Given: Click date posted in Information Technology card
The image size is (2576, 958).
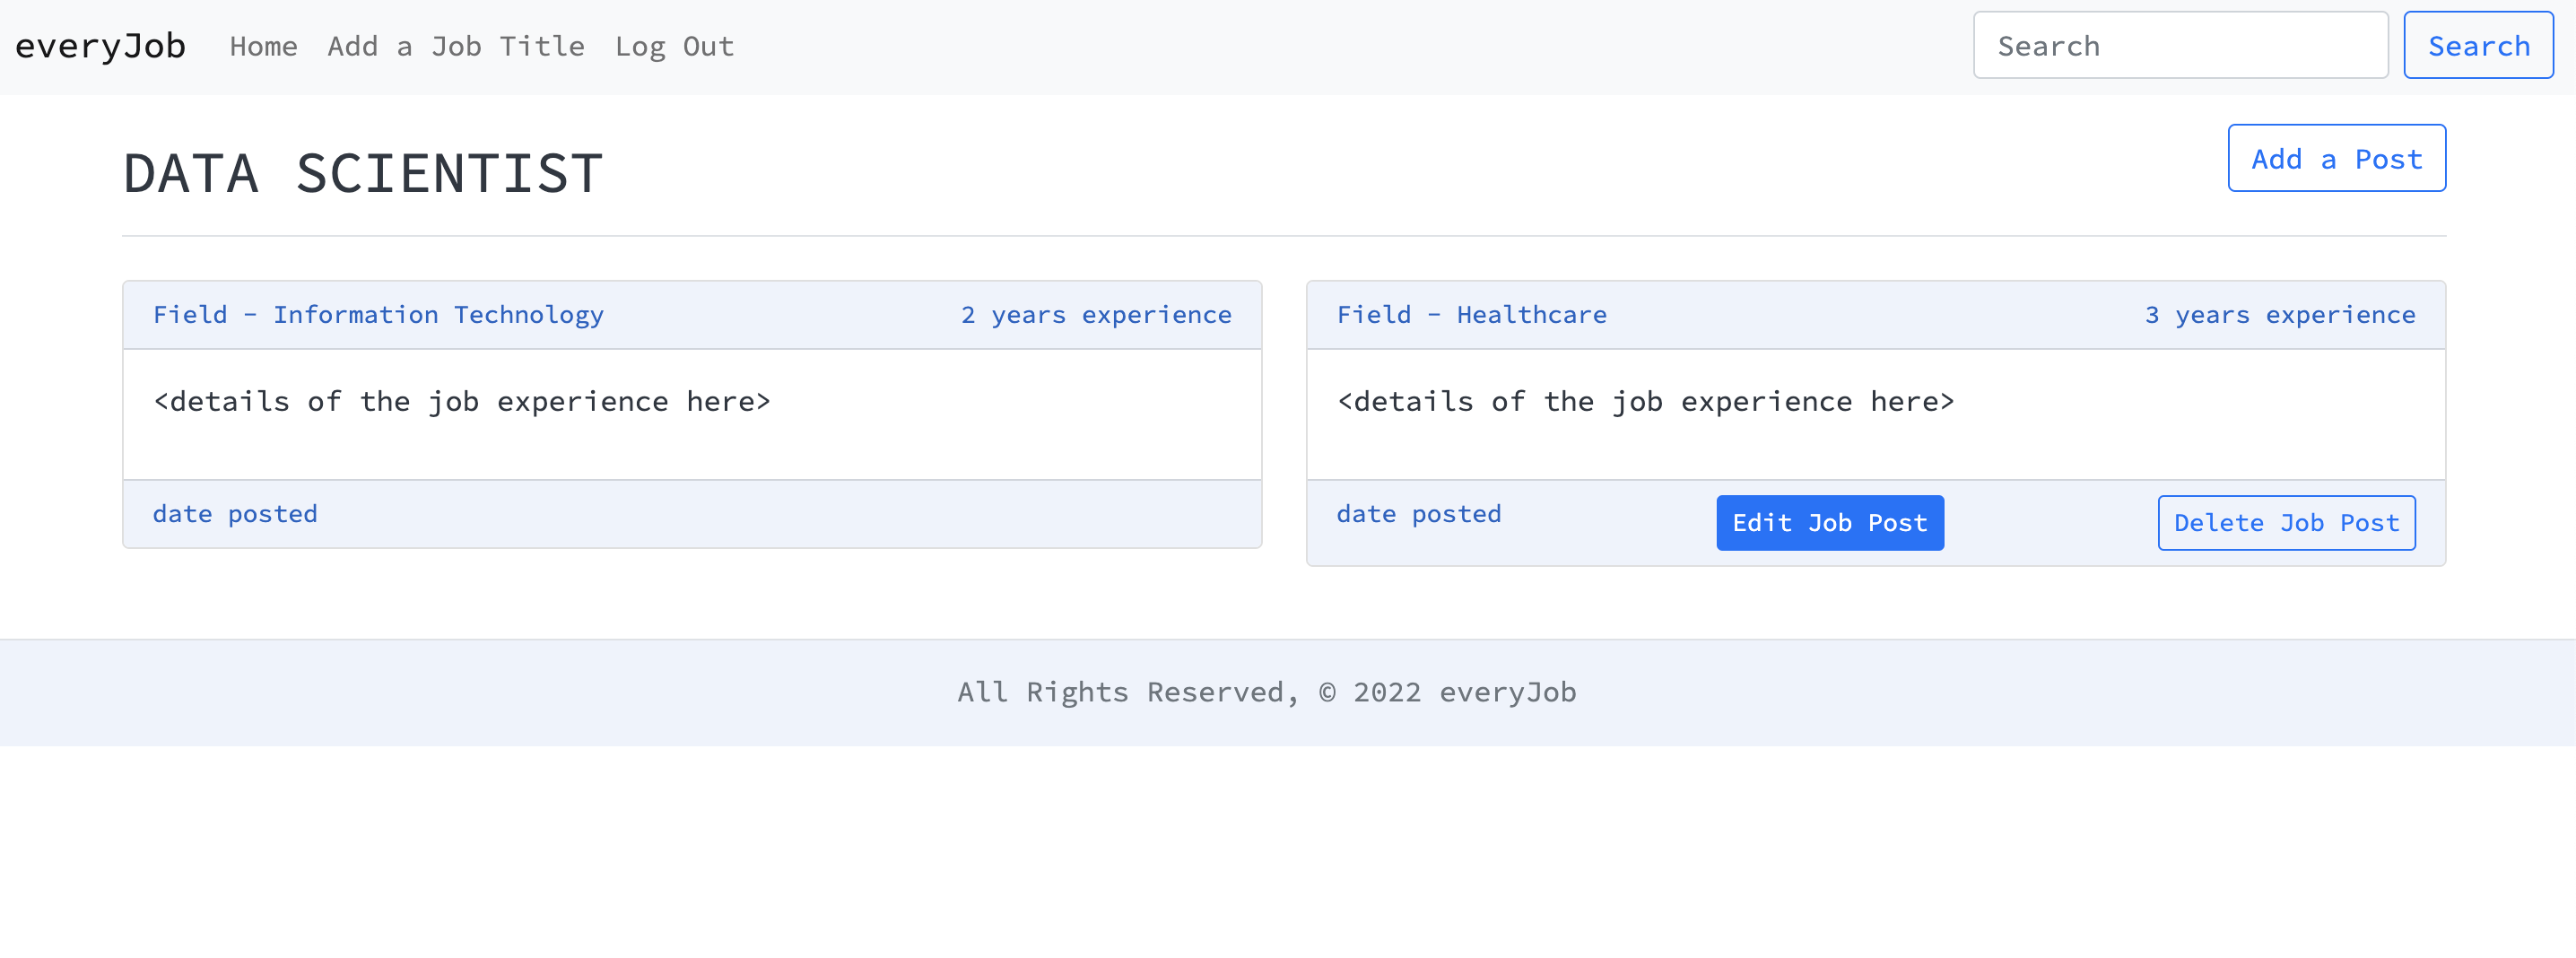Looking at the screenshot, I should (x=235, y=514).
